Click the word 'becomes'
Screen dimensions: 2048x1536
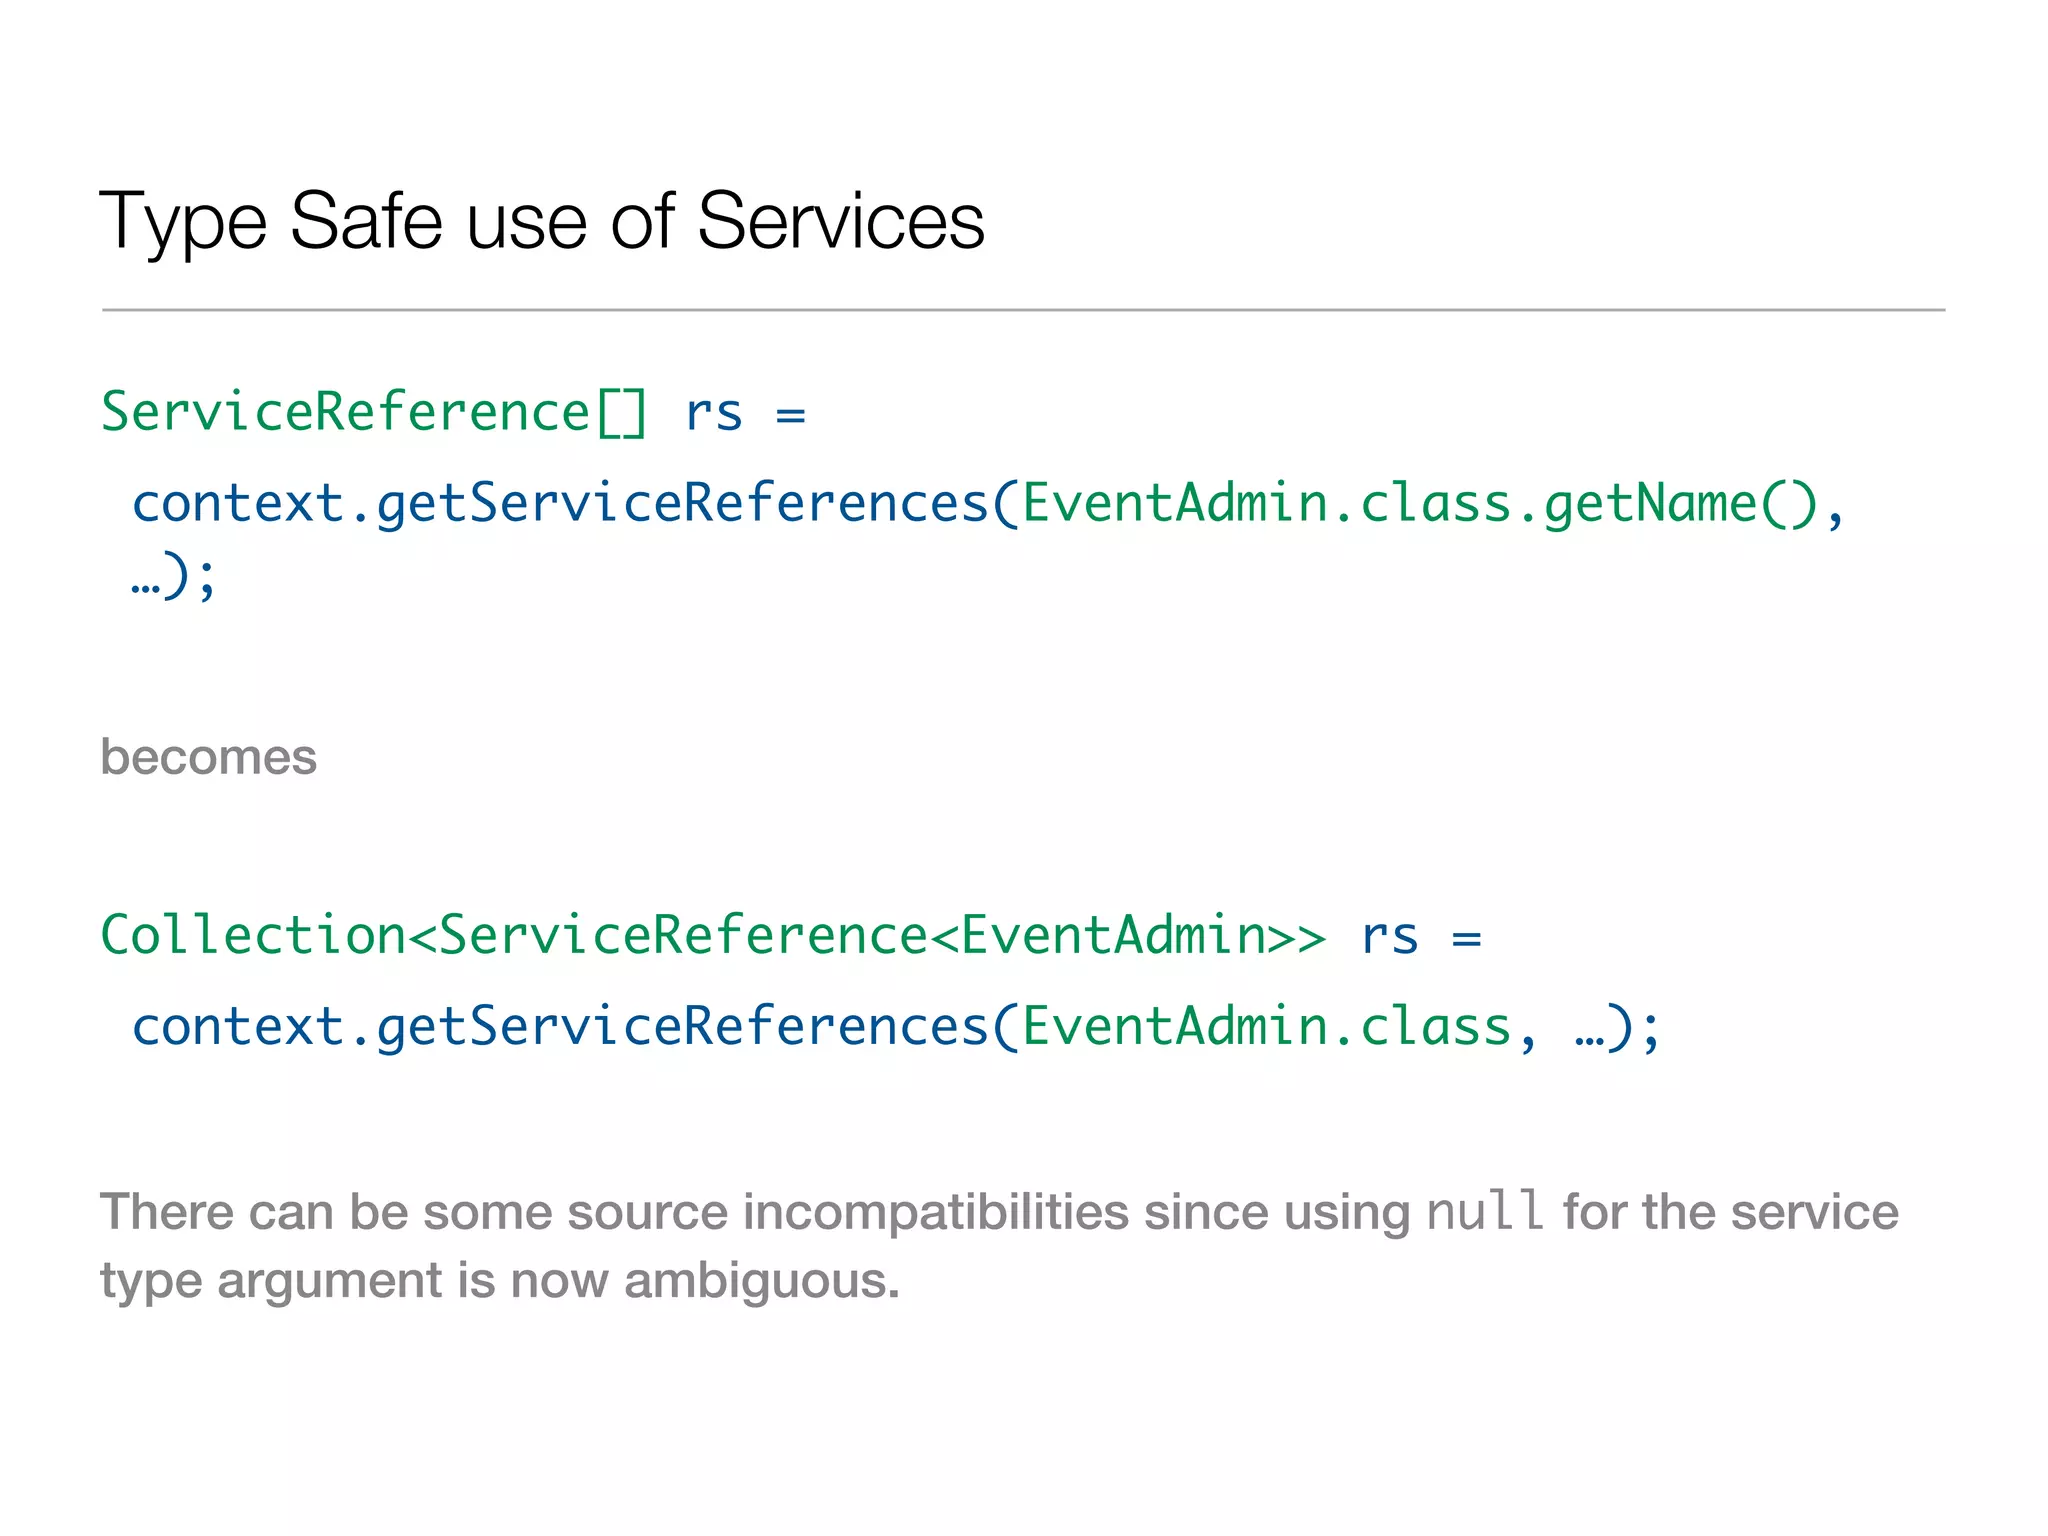208,756
